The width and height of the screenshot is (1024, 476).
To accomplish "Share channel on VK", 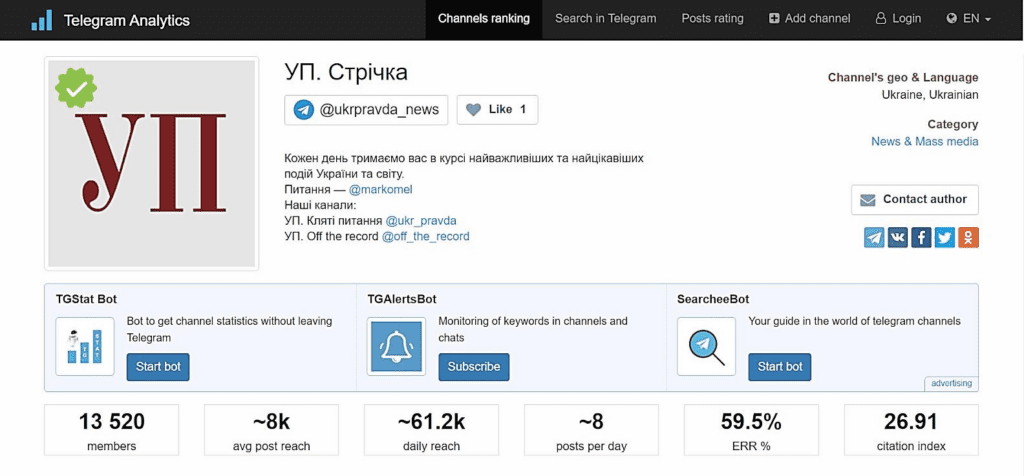I will point(898,237).
